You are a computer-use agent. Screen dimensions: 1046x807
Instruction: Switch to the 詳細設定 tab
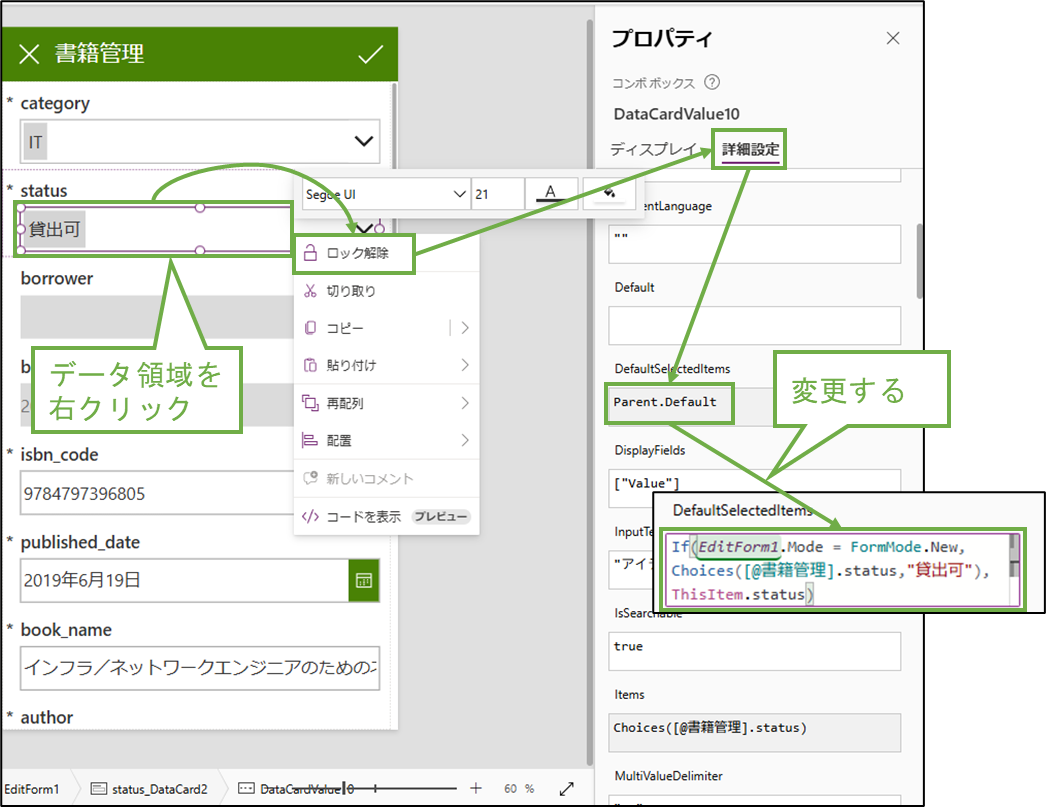(750, 149)
